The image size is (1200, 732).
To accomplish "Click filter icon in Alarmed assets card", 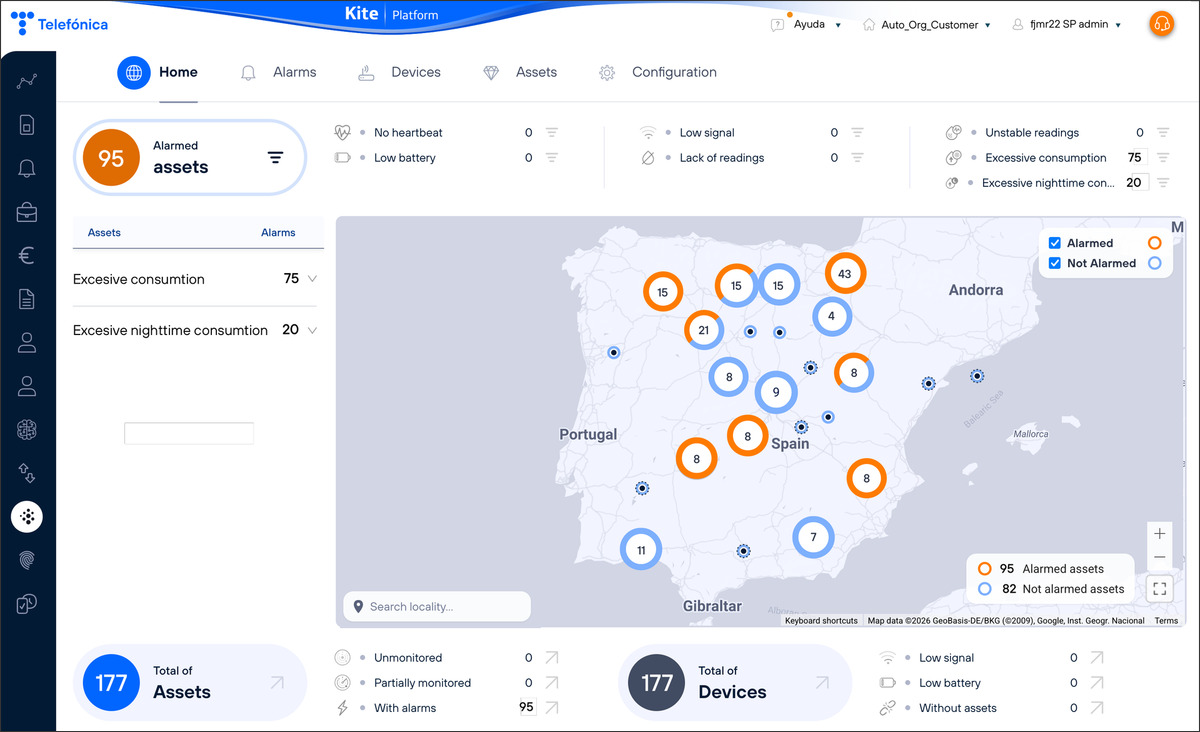I will [275, 157].
